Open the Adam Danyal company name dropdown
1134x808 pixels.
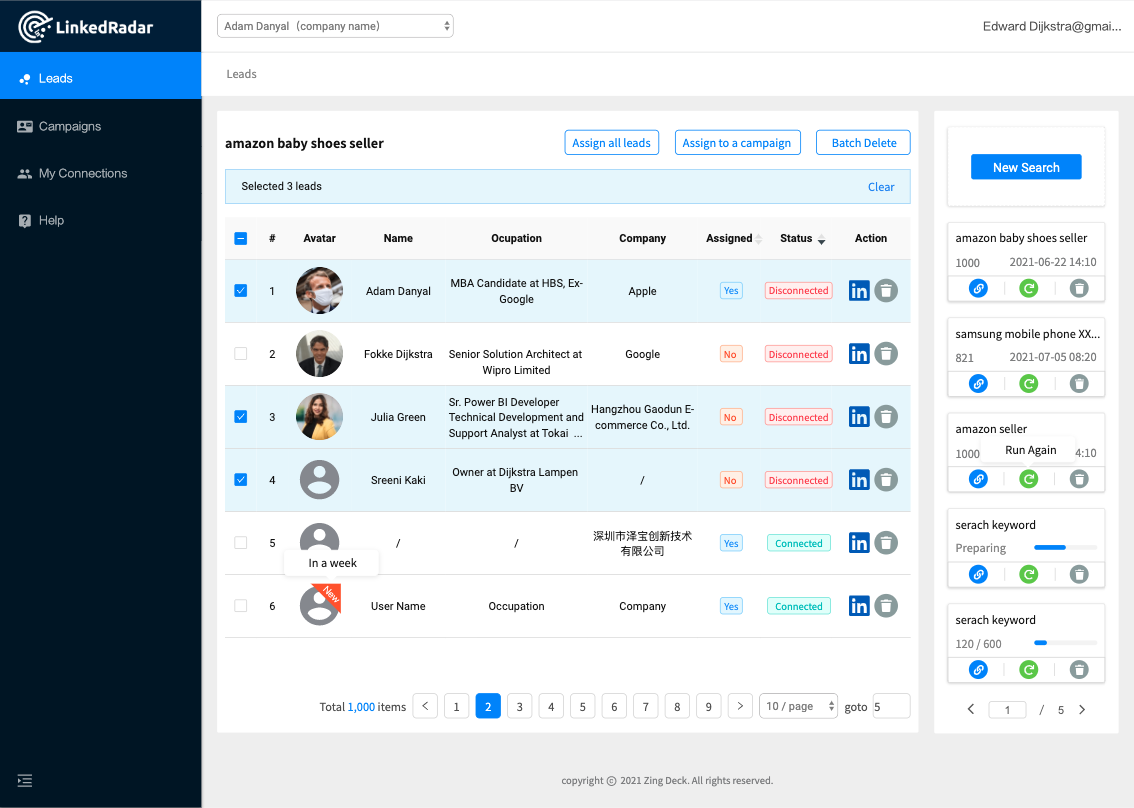[335, 26]
